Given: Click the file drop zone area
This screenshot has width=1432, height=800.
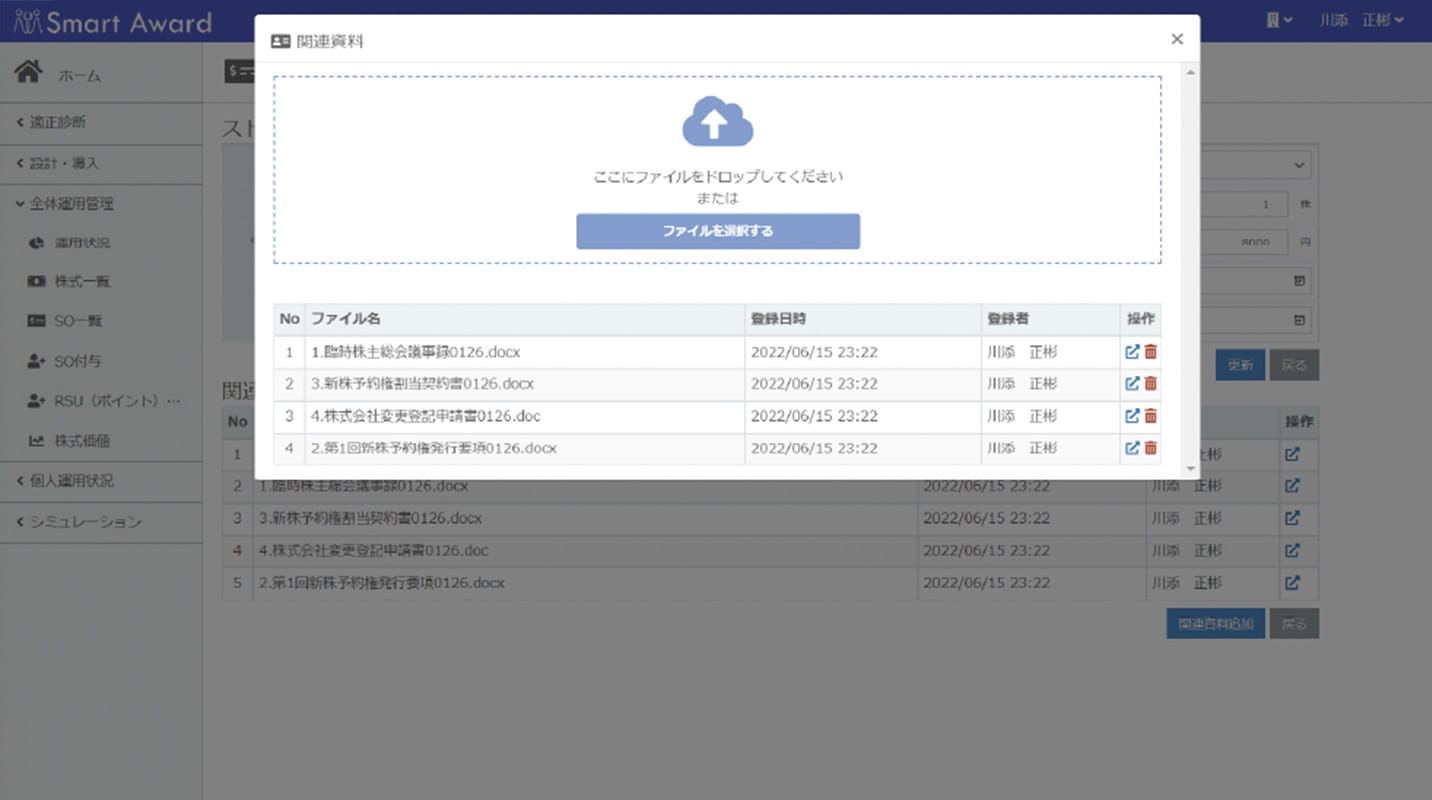Looking at the screenshot, I should (717, 170).
